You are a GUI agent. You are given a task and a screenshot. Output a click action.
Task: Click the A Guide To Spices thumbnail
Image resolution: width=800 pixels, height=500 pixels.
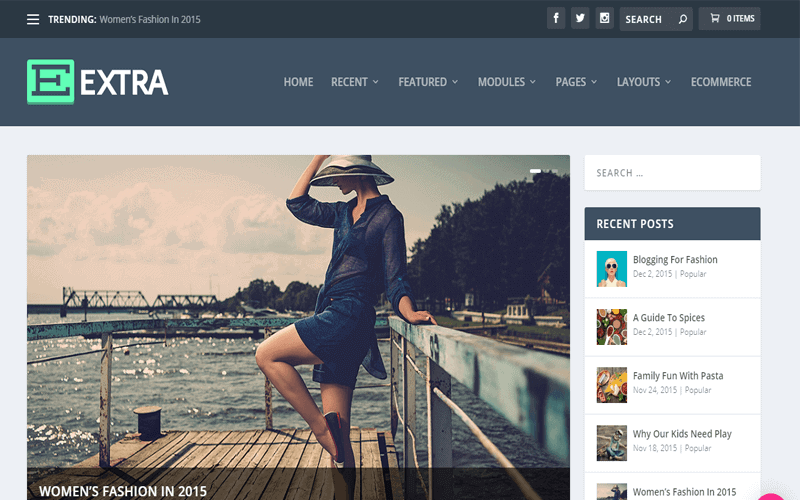(x=611, y=327)
